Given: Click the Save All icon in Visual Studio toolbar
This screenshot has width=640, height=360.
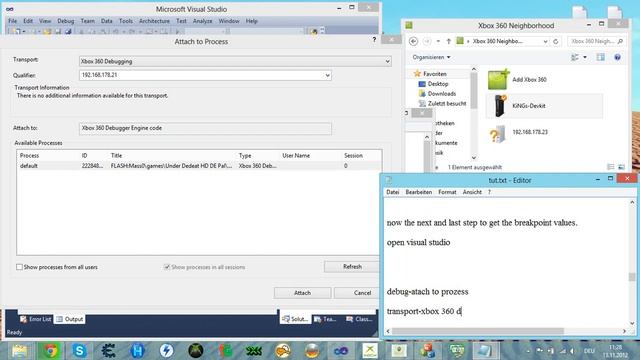Looking at the screenshot, I should [x=68, y=31].
